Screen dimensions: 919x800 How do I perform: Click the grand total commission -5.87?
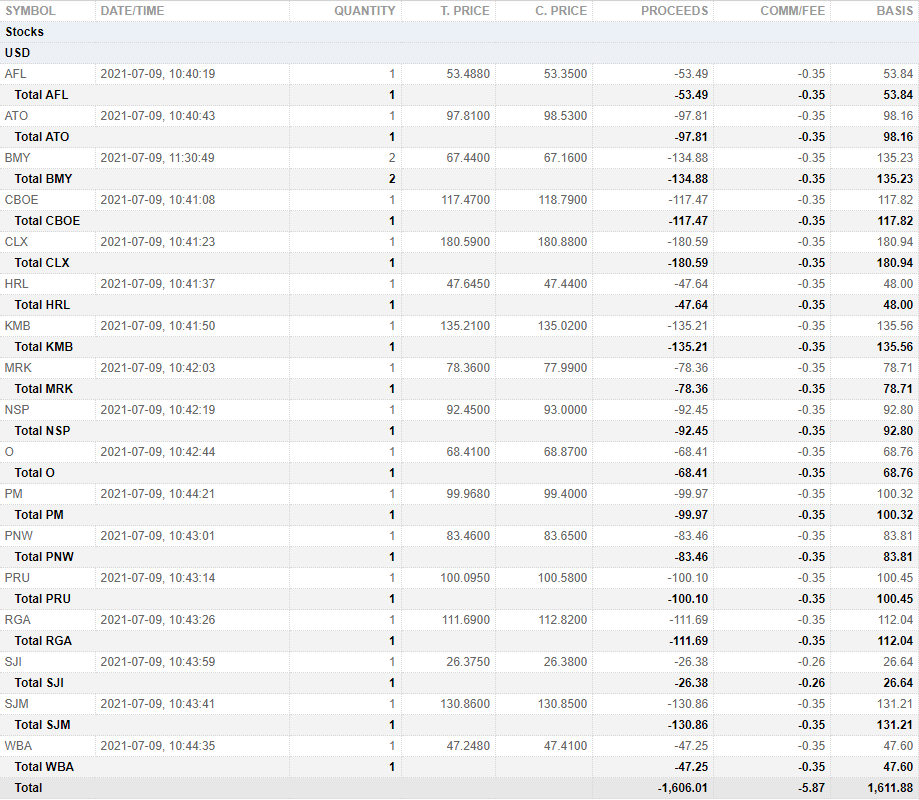pos(812,788)
